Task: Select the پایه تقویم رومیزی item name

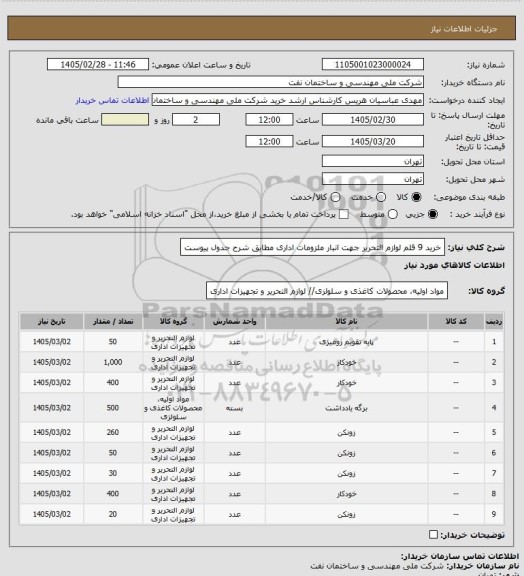Action: pyautogui.click(x=346, y=342)
